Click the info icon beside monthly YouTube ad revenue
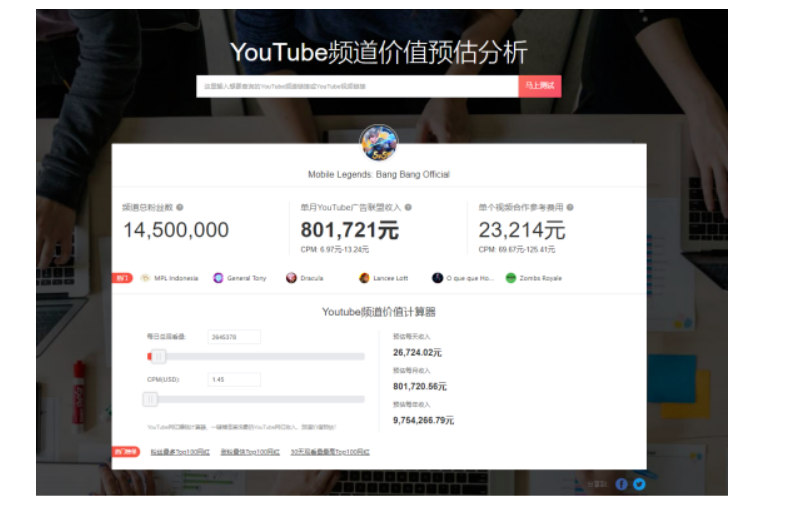Viewport: 789px width, 521px height. (408, 207)
